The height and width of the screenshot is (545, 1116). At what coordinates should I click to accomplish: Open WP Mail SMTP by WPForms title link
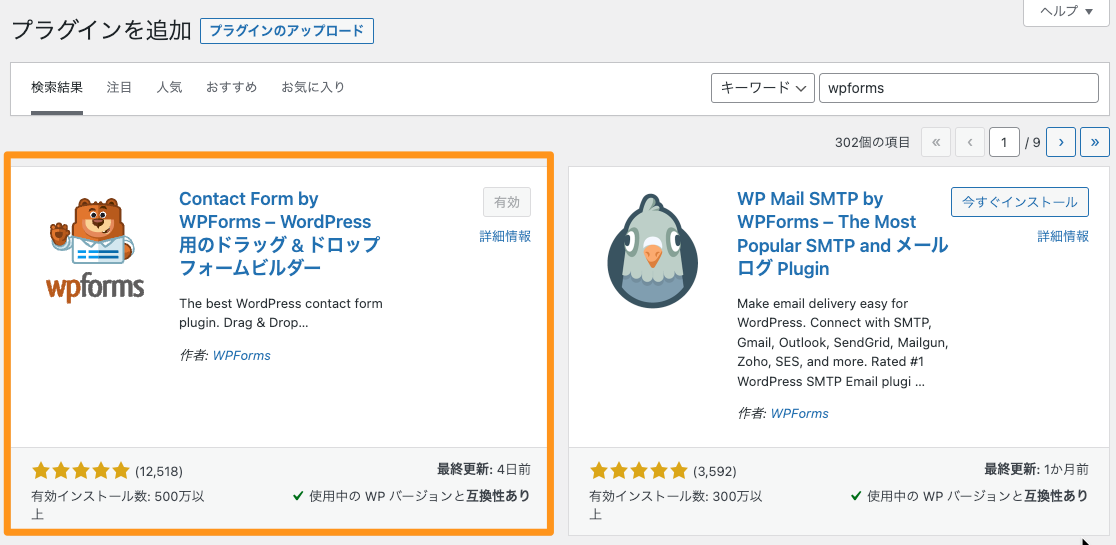[x=843, y=233]
